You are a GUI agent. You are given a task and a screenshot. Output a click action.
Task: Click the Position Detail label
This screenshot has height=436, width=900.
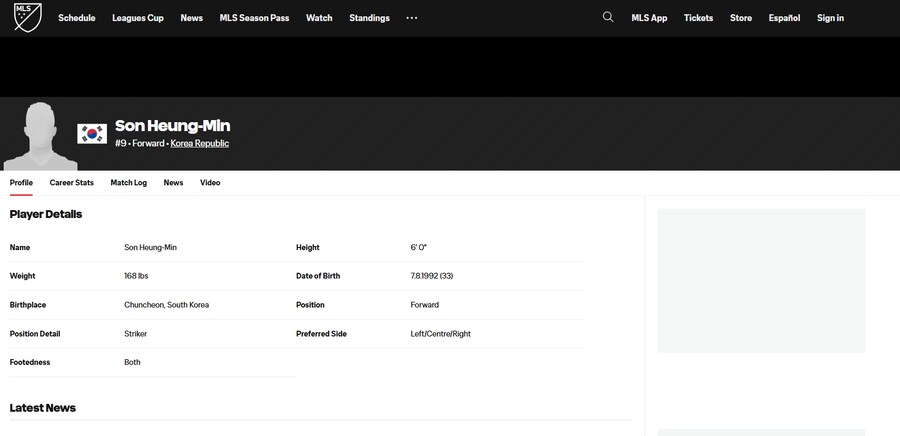(35, 333)
